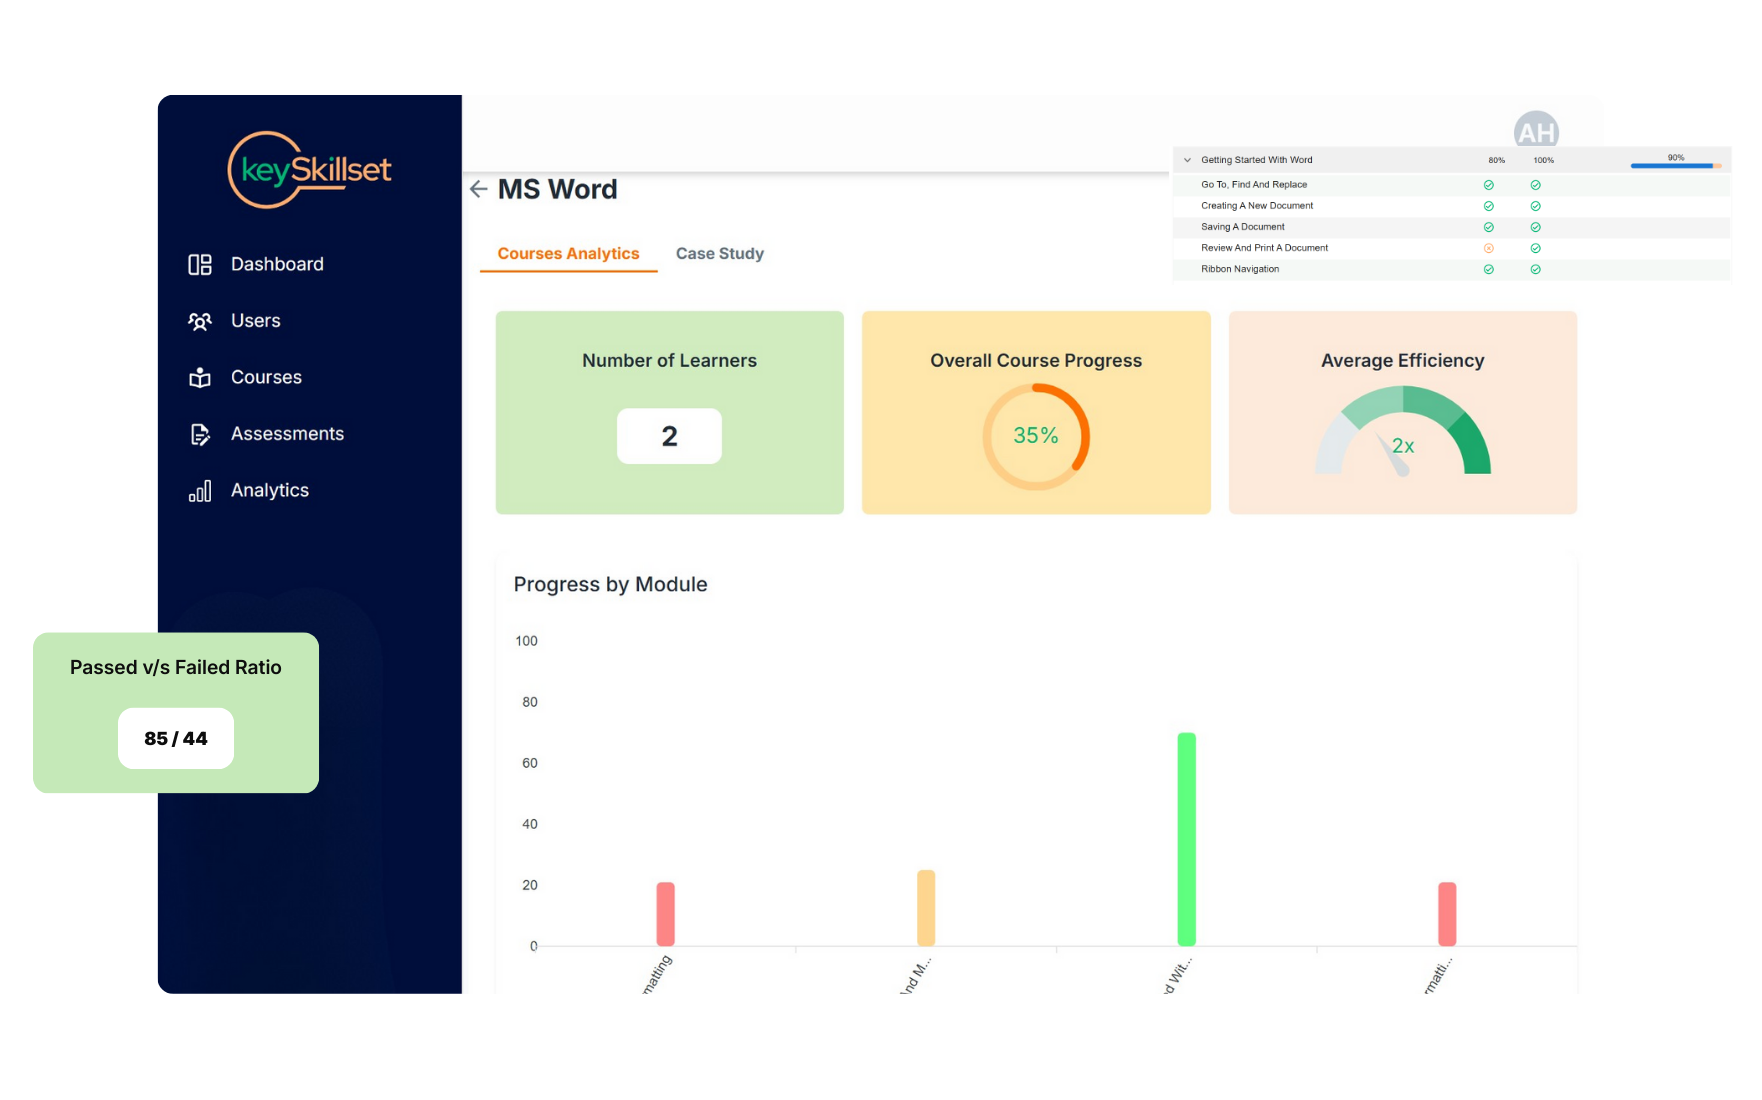Click the 90% blue progress bar
The image size is (1762, 1100).
(x=1675, y=165)
